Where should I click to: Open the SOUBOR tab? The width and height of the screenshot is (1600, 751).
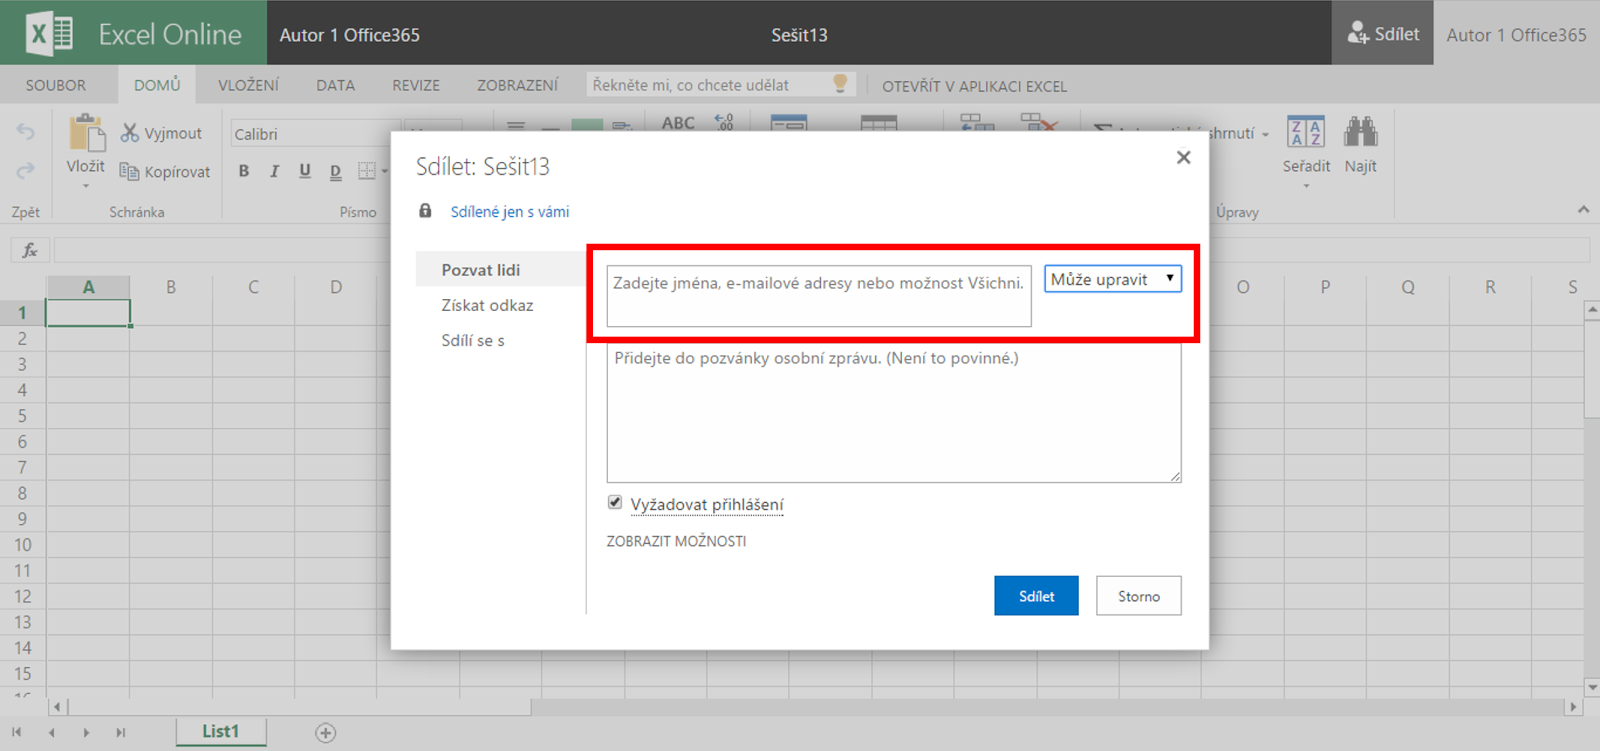56,85
